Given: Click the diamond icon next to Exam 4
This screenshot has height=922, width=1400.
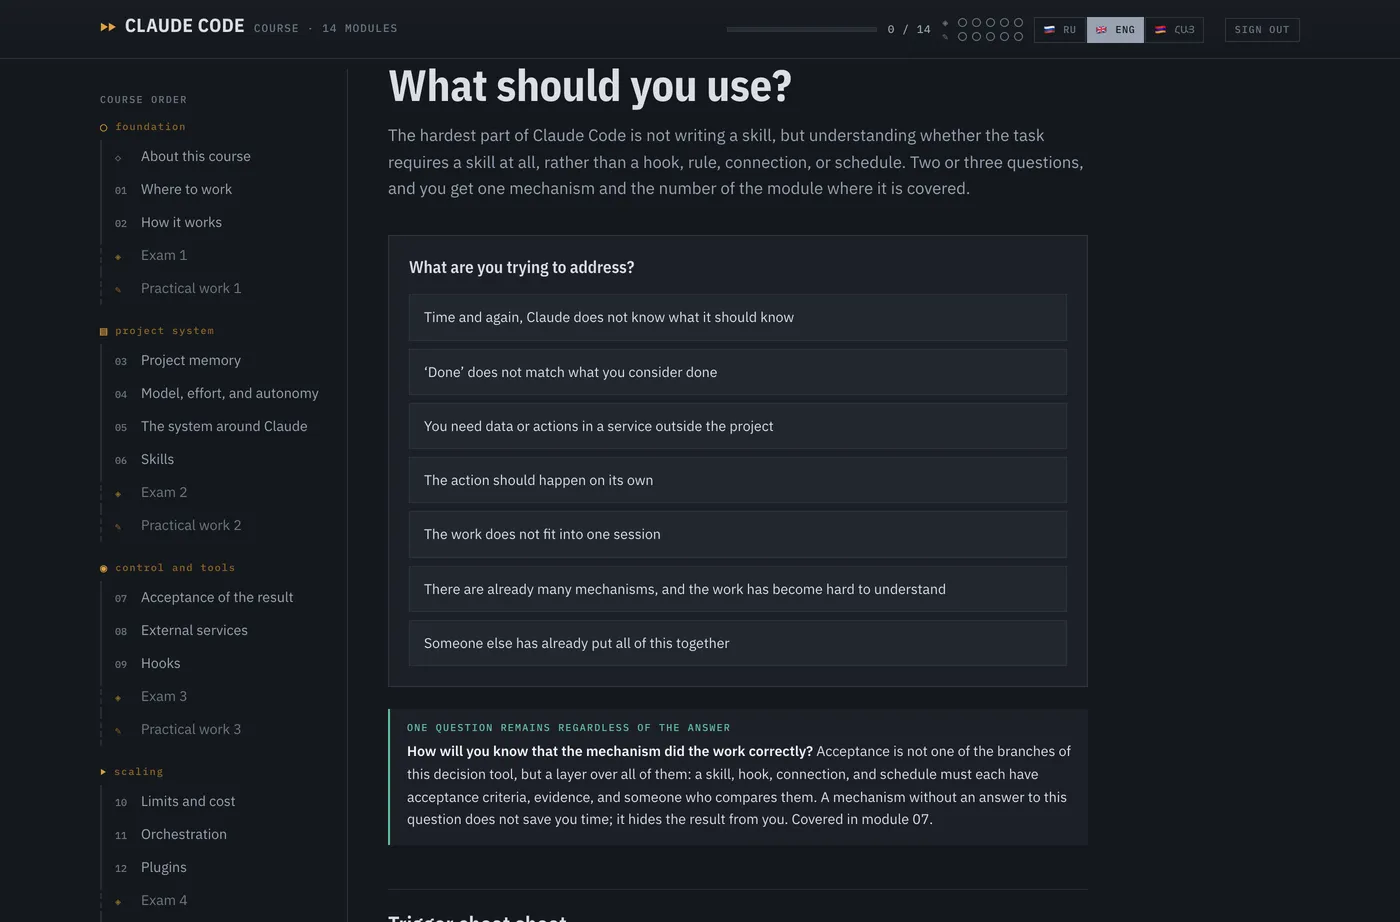Looking at the screenshot, I should pos(118,902).
